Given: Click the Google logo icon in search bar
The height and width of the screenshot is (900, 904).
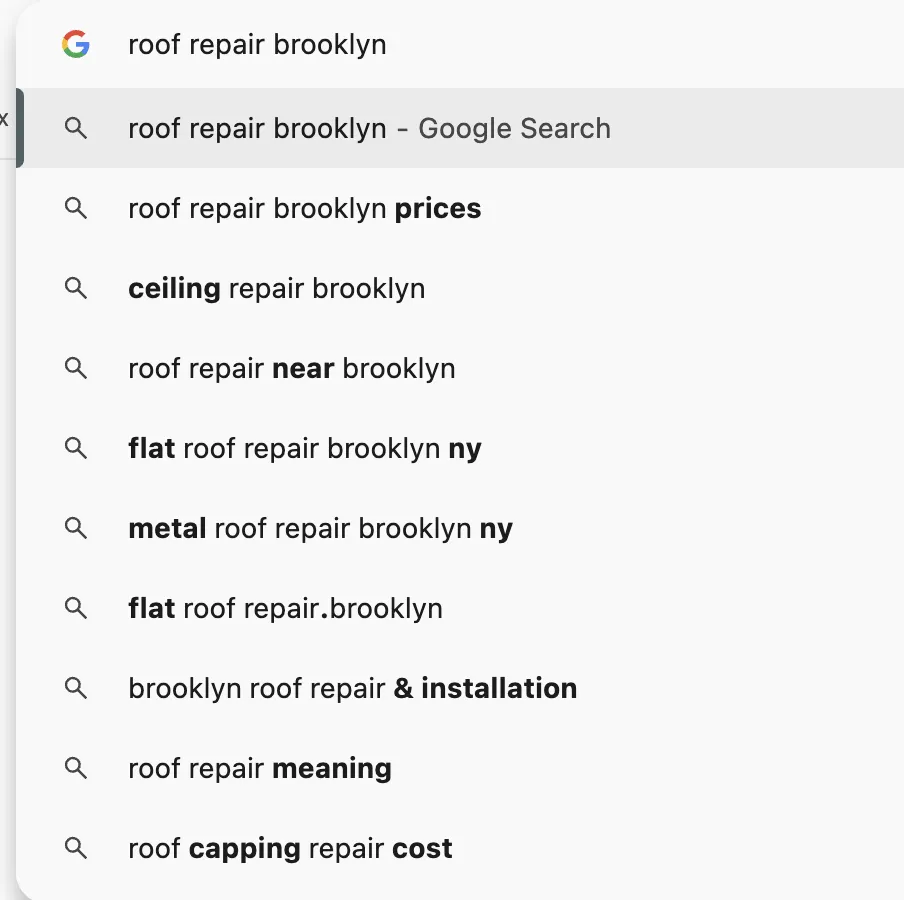Looking at the screenshot, I should [x=76, y=45].
